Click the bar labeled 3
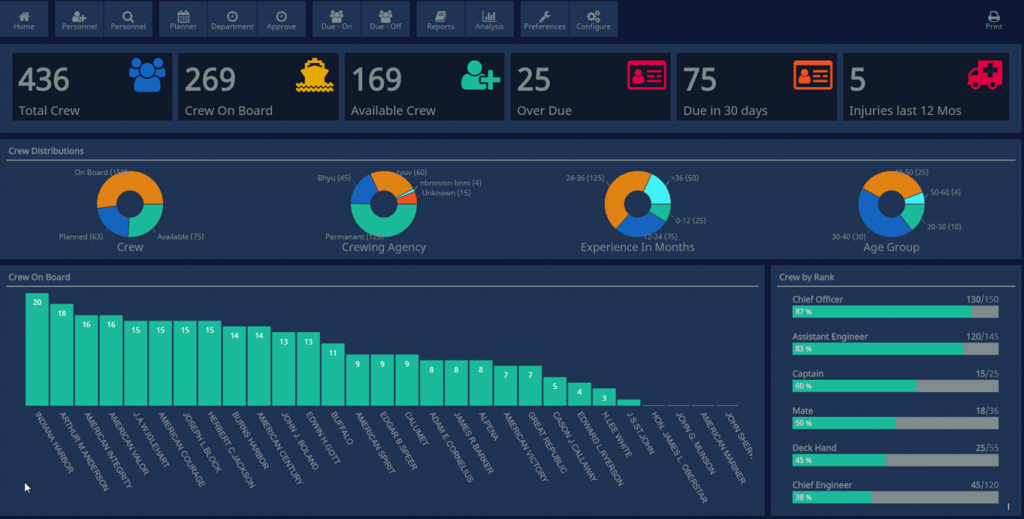Screen dimensions: 1024x519 click(x=604, y=397)
